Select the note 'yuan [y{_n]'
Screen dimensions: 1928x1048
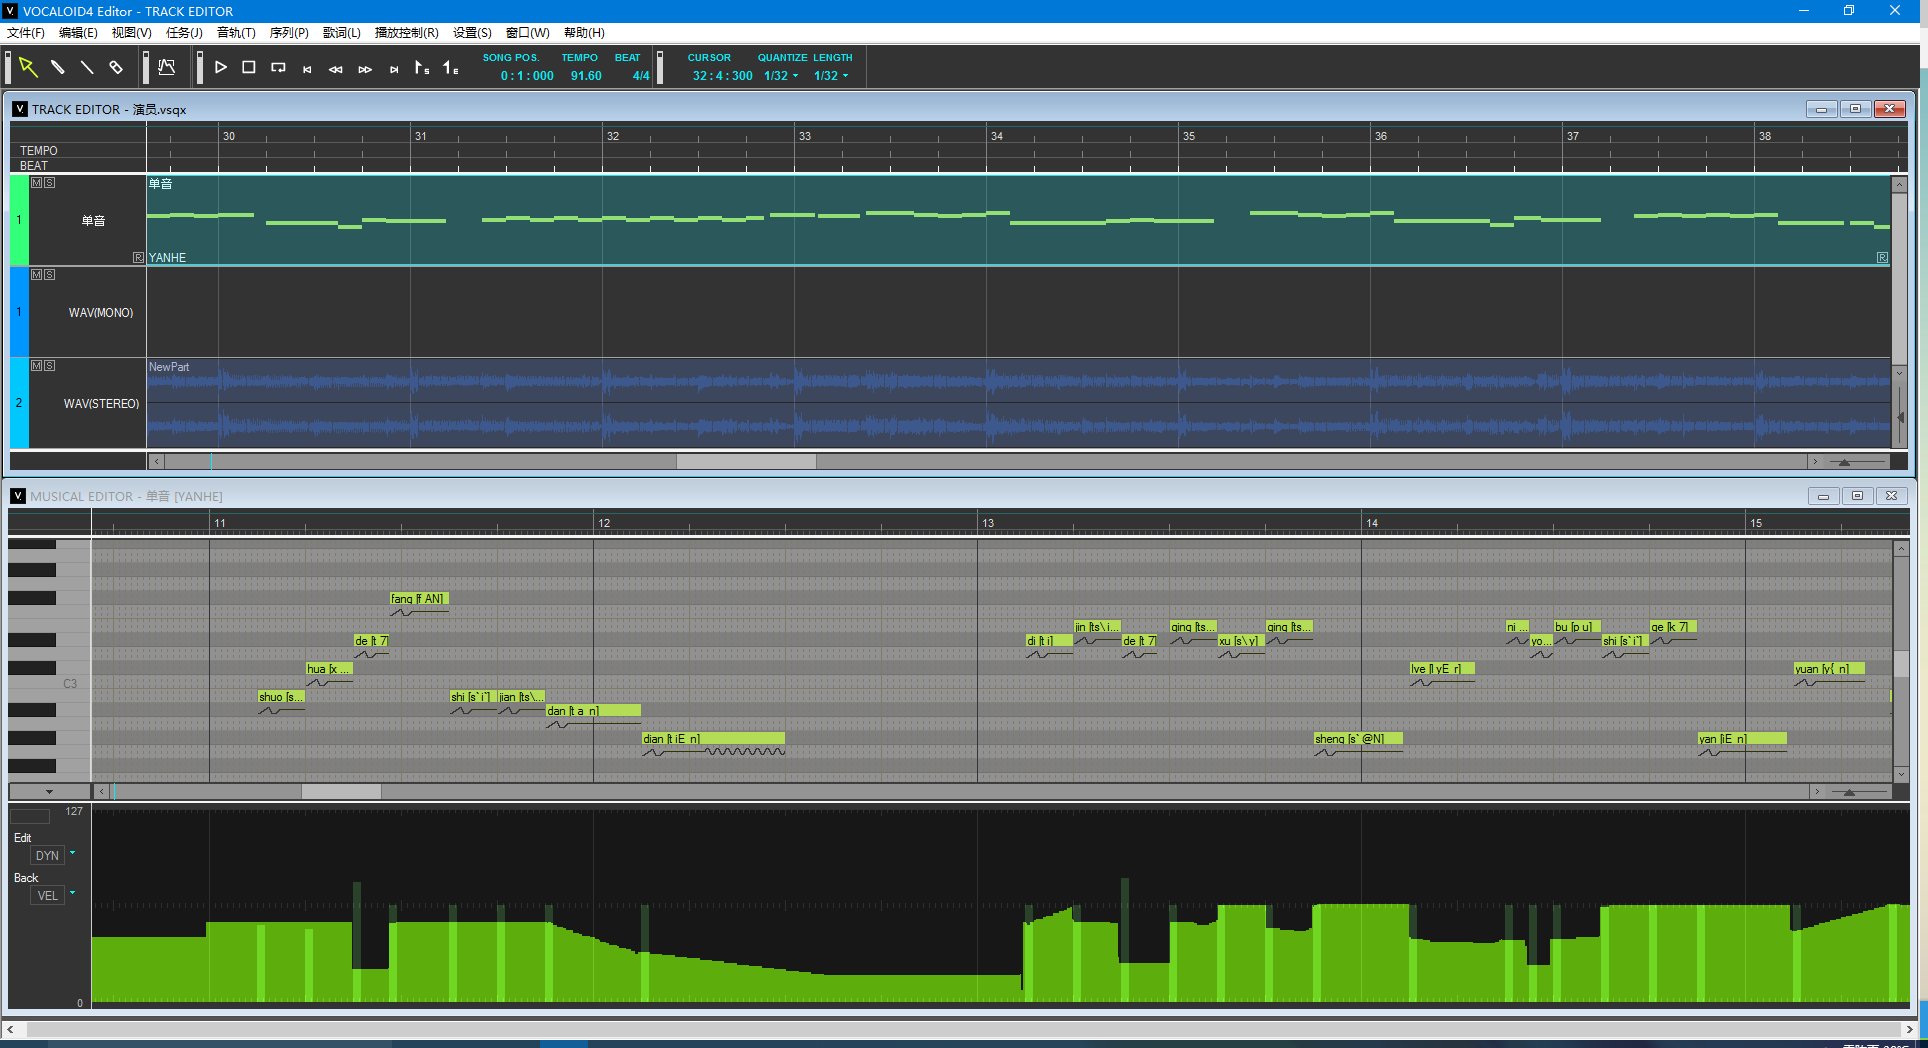1829,669
